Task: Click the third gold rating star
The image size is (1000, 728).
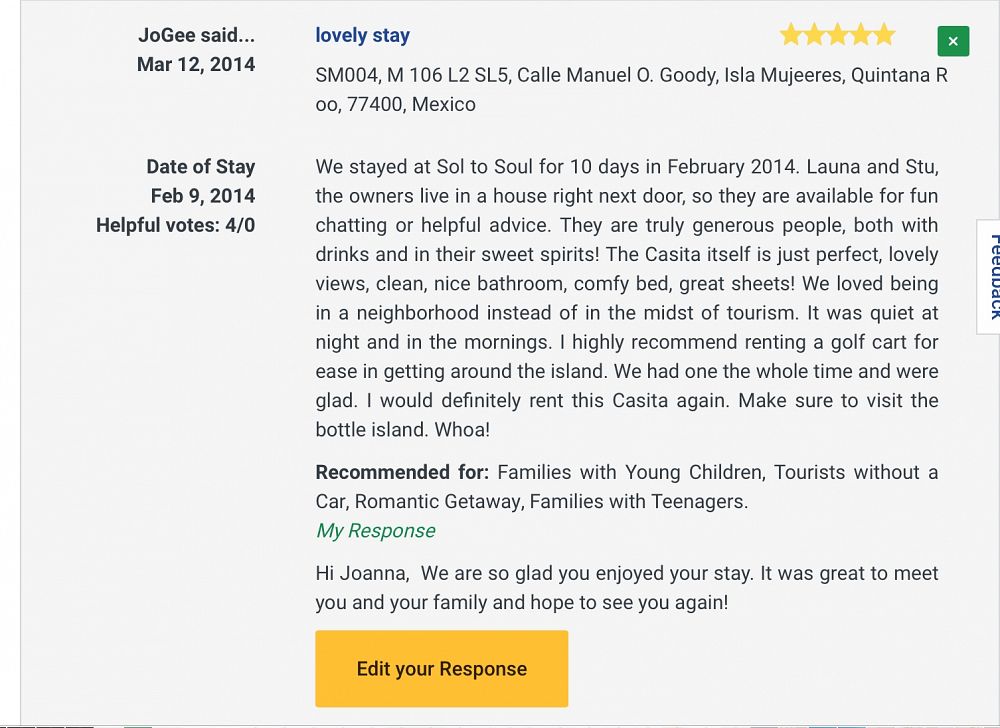Action: (x=837, y=36)
